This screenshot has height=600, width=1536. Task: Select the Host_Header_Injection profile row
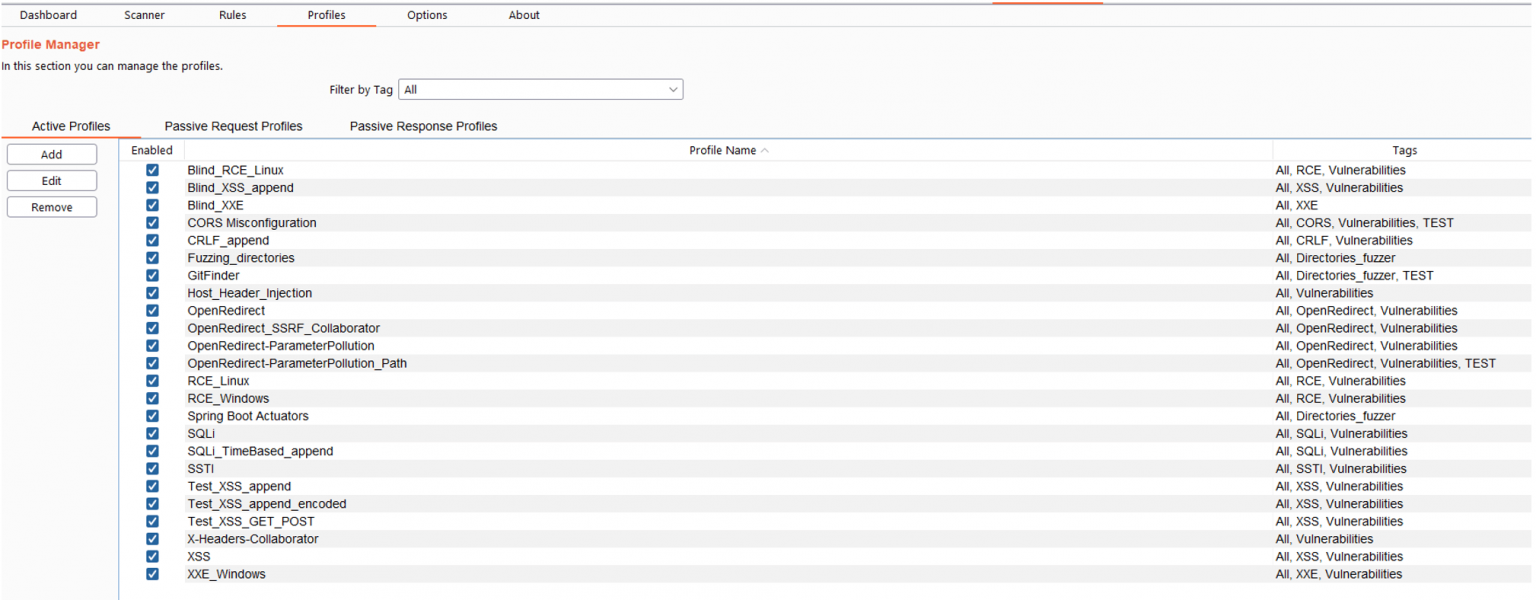click(x=249, y=293)
